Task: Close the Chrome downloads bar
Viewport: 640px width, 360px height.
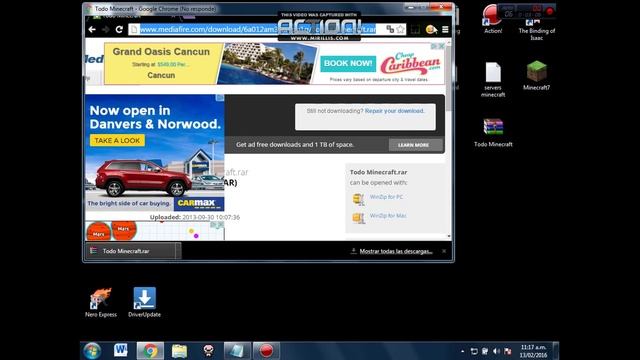Action: pos(444,251)
